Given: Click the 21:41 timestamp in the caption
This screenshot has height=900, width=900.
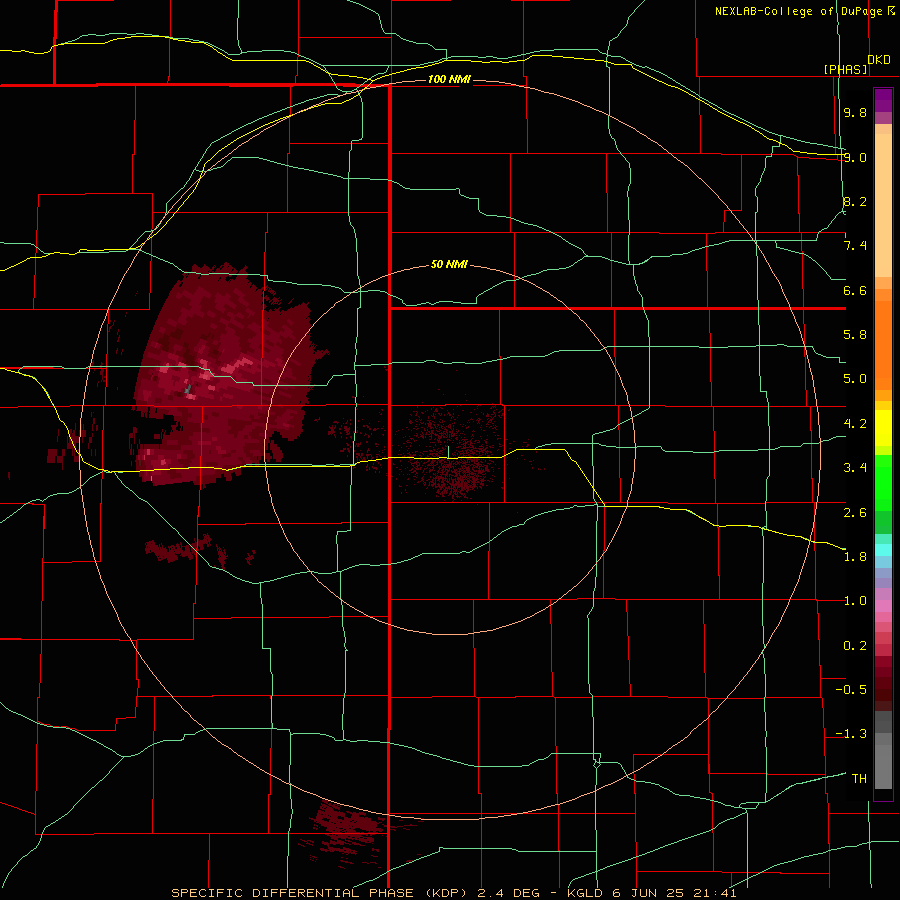Looking at the screenshot, I should 713,893.
